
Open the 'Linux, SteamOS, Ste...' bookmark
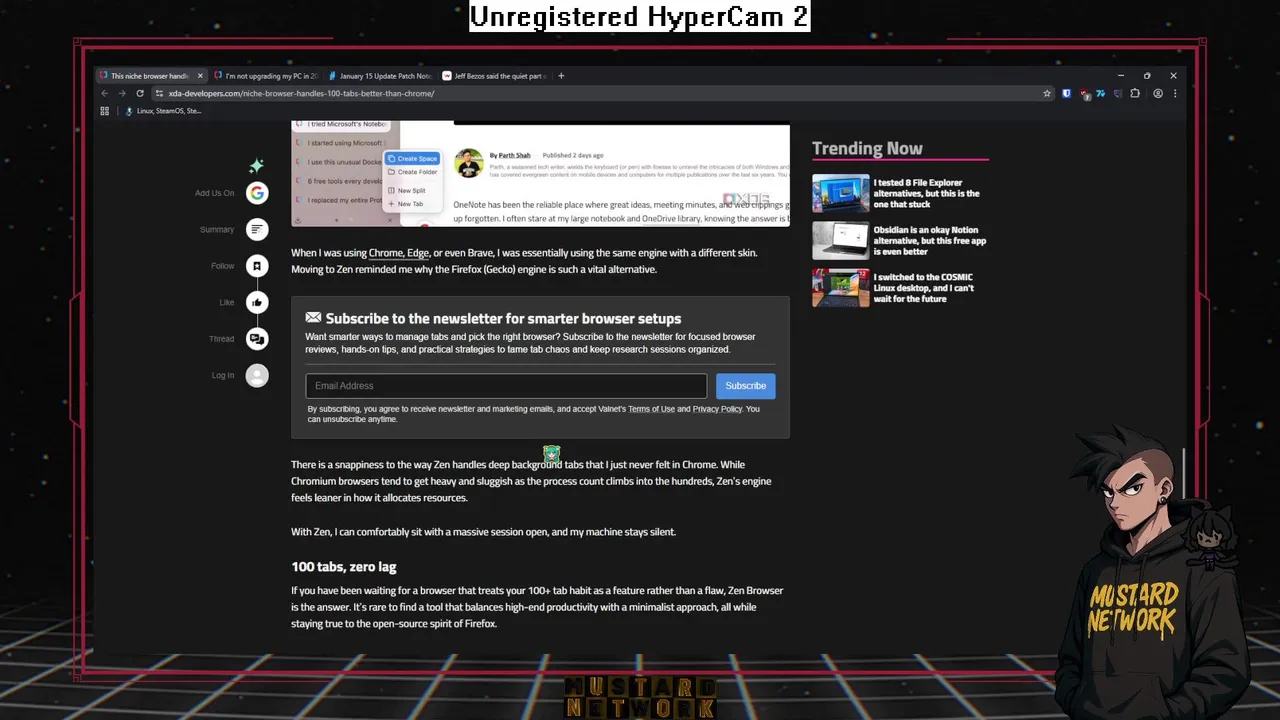[162, 111]
